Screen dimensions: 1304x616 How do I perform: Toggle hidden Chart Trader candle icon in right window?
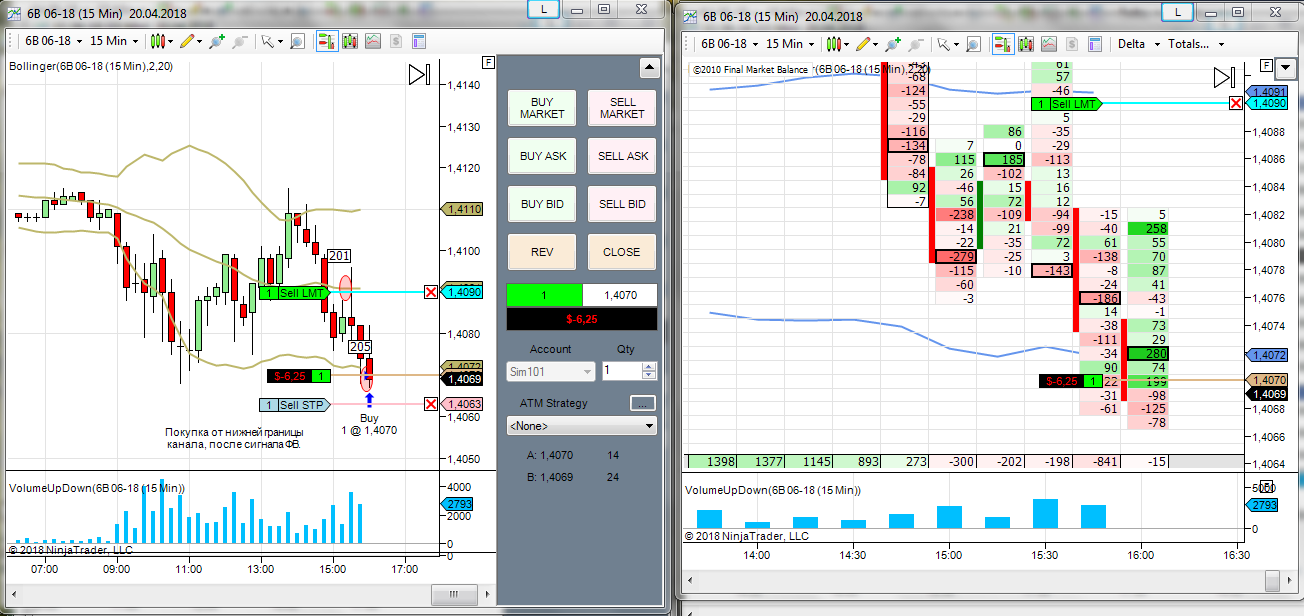point(1026,44)
